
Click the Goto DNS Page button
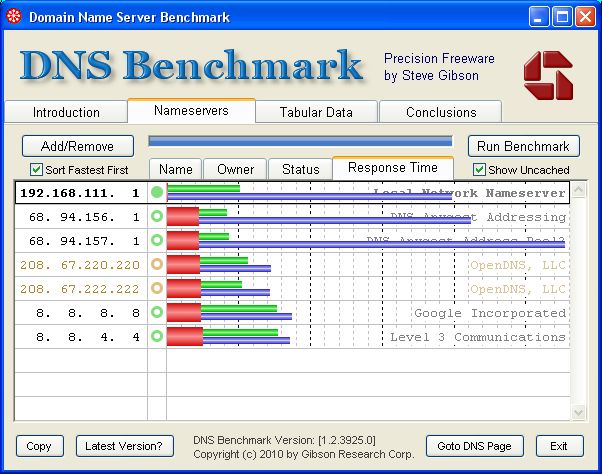tap(475, 446)
